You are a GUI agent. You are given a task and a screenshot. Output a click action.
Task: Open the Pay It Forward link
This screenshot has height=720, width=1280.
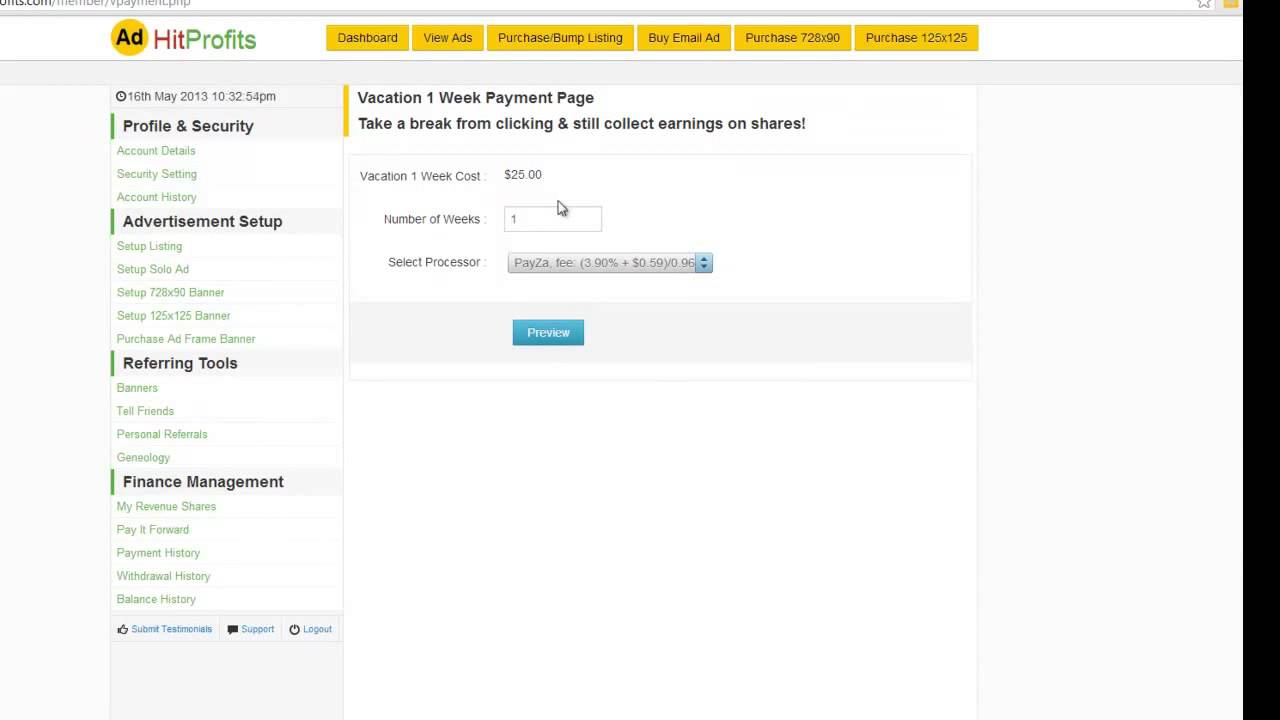coord(153,529)
